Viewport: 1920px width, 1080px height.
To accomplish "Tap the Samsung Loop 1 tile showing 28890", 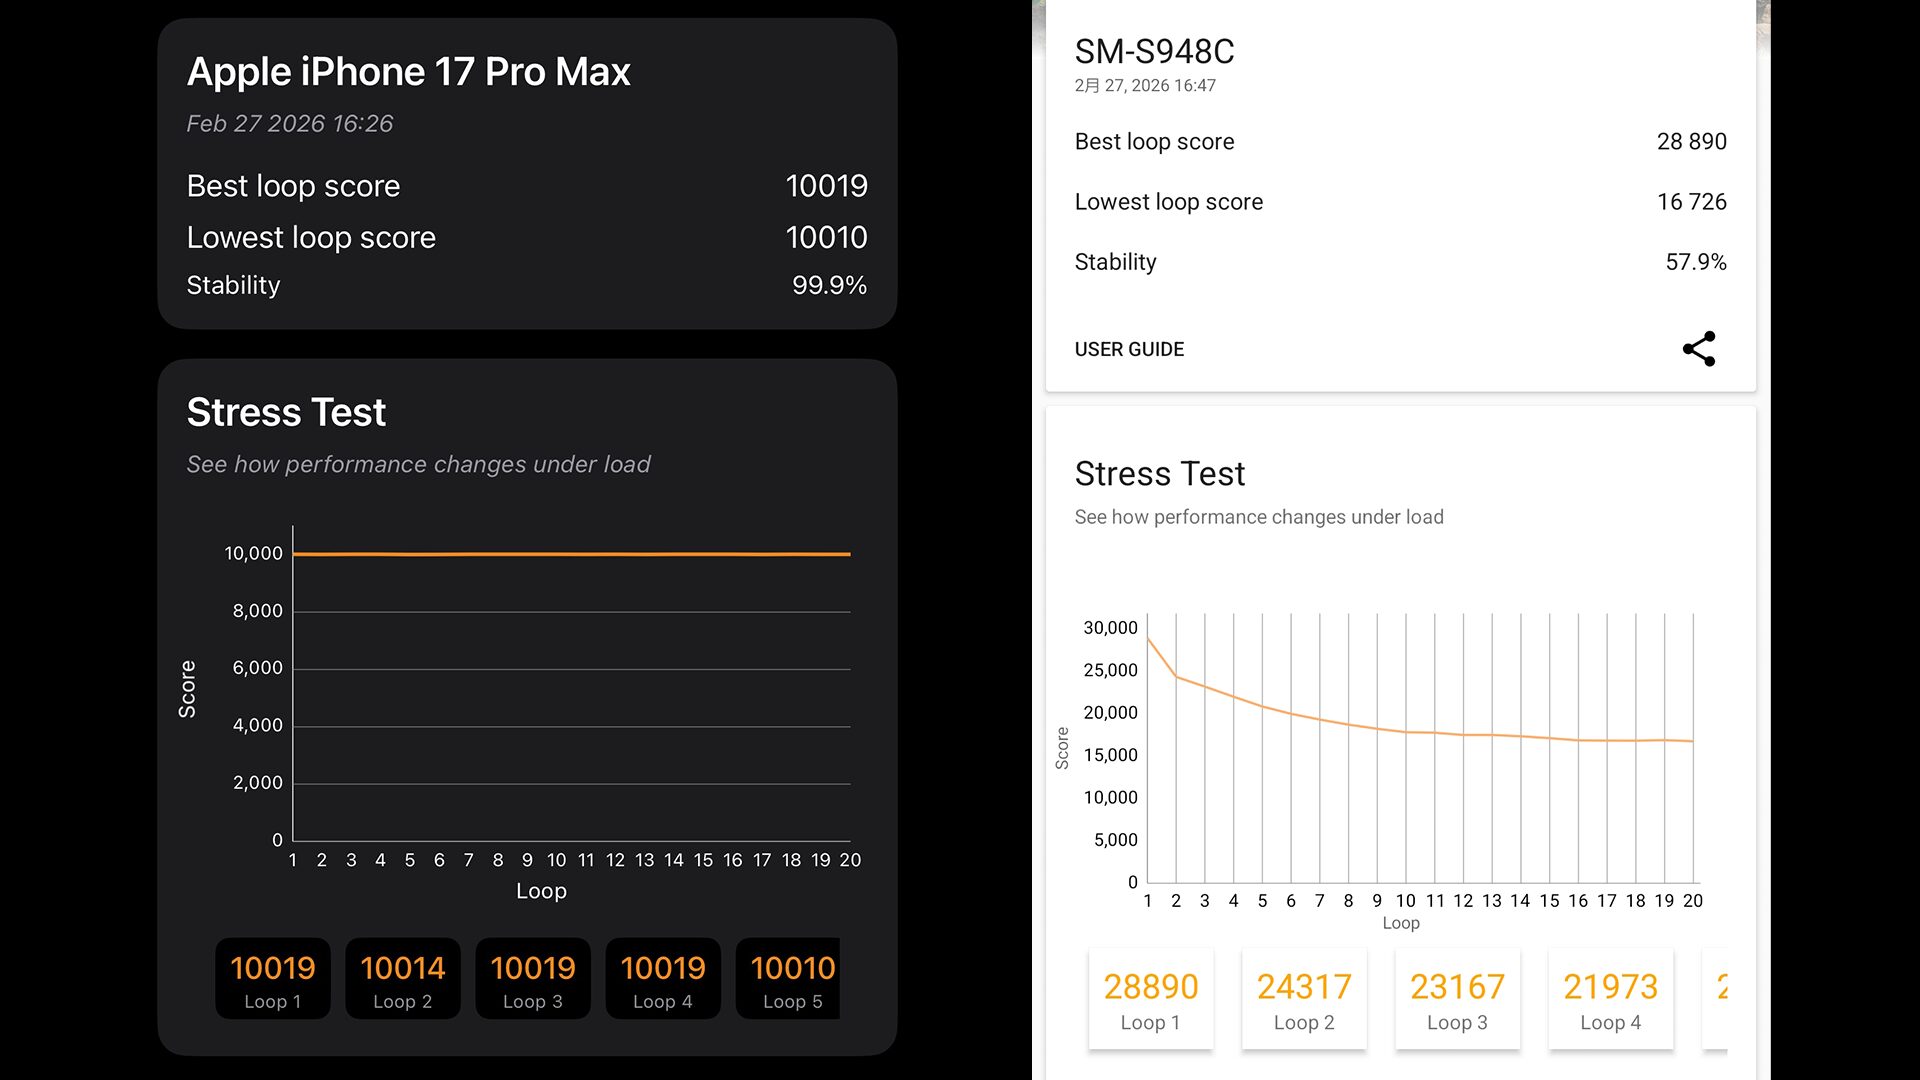I will point(1150,1000).
